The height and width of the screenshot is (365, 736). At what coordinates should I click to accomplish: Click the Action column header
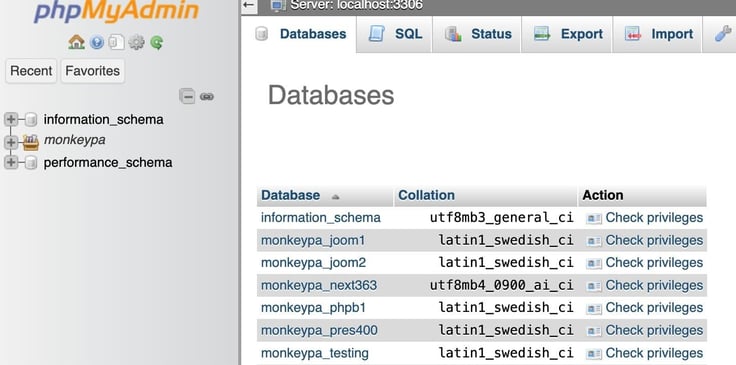[x=603, y=195]
